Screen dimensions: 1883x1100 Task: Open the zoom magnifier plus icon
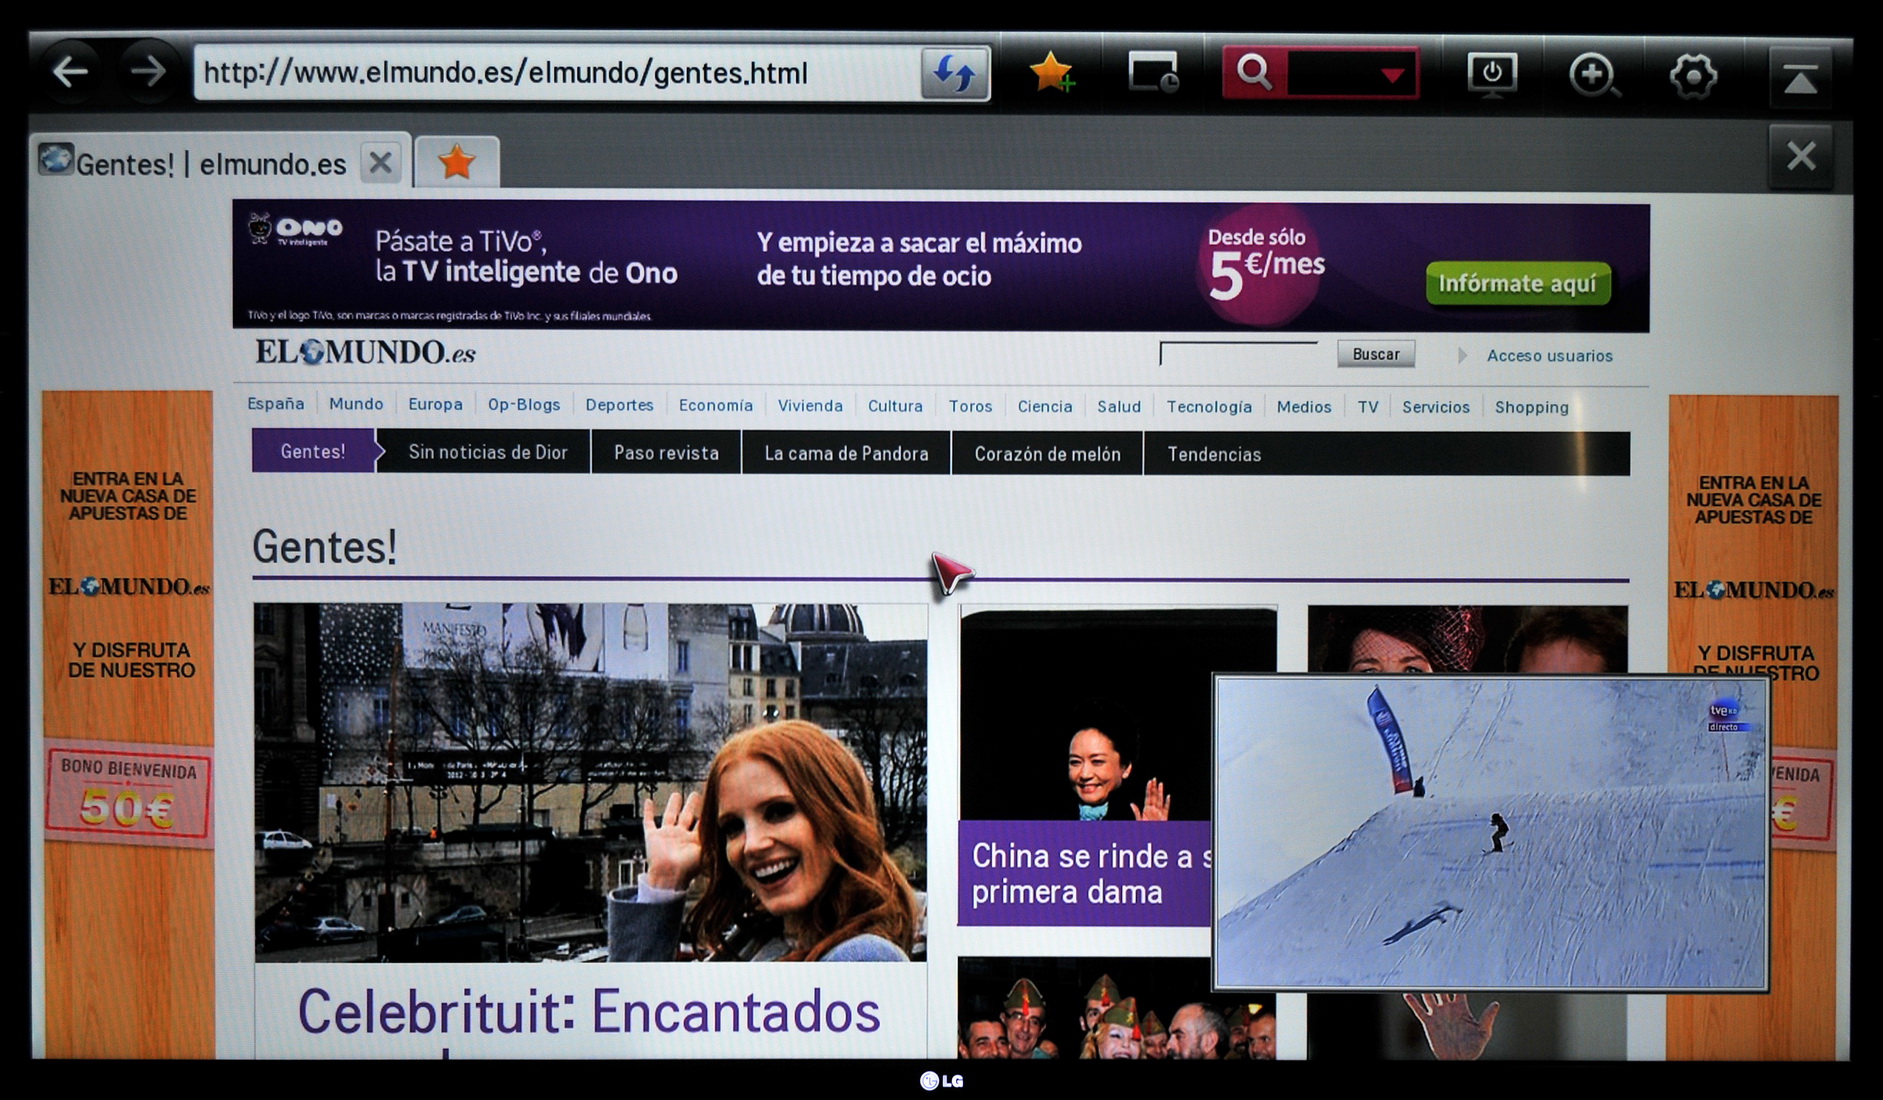pos(1592,75)
